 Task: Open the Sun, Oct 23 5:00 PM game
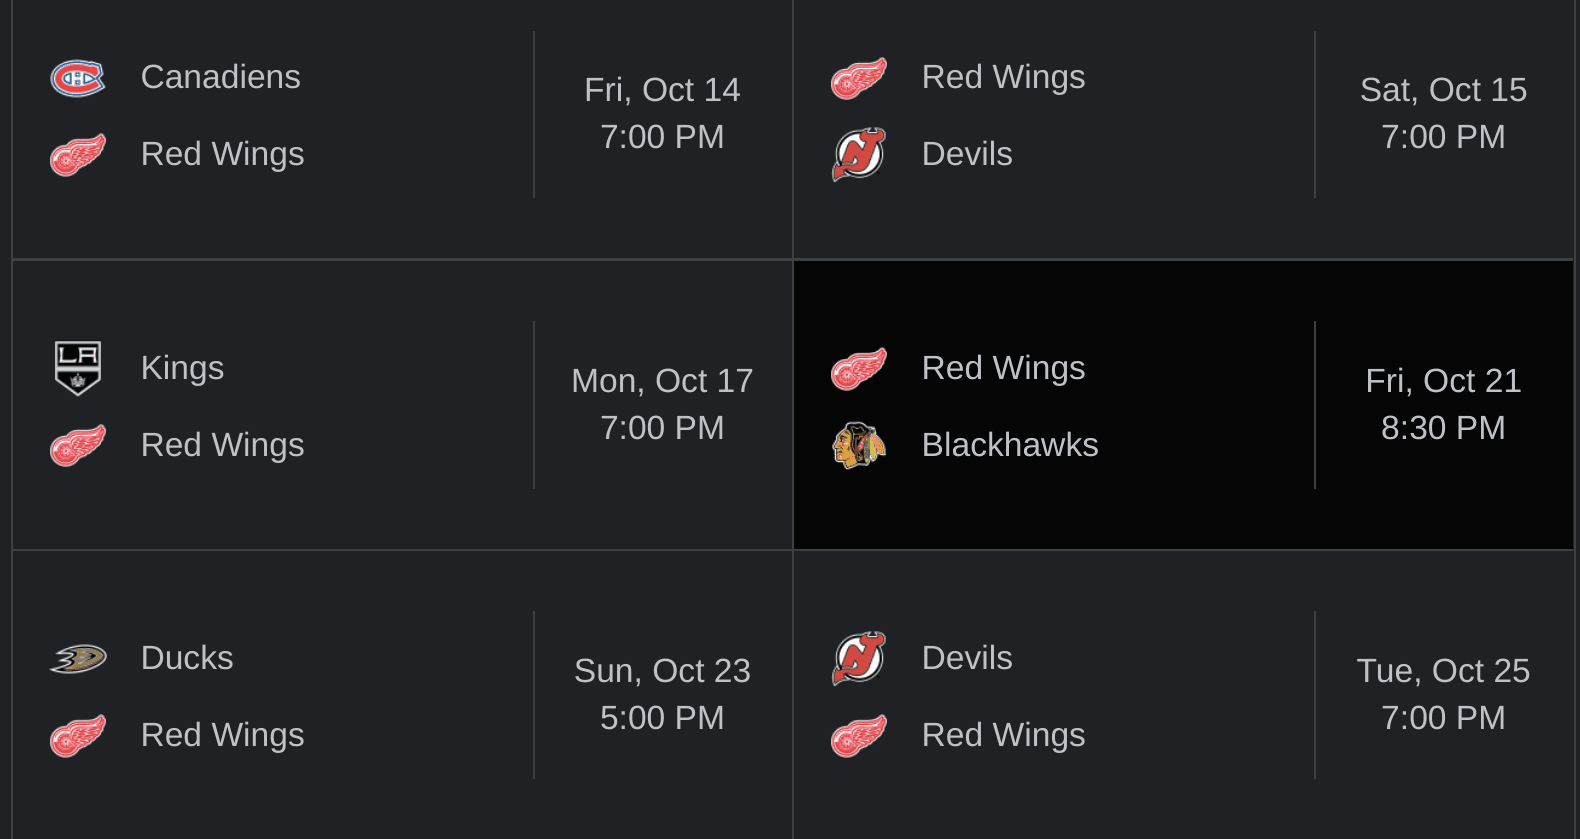pyautogui.click(x=402, y=695)
